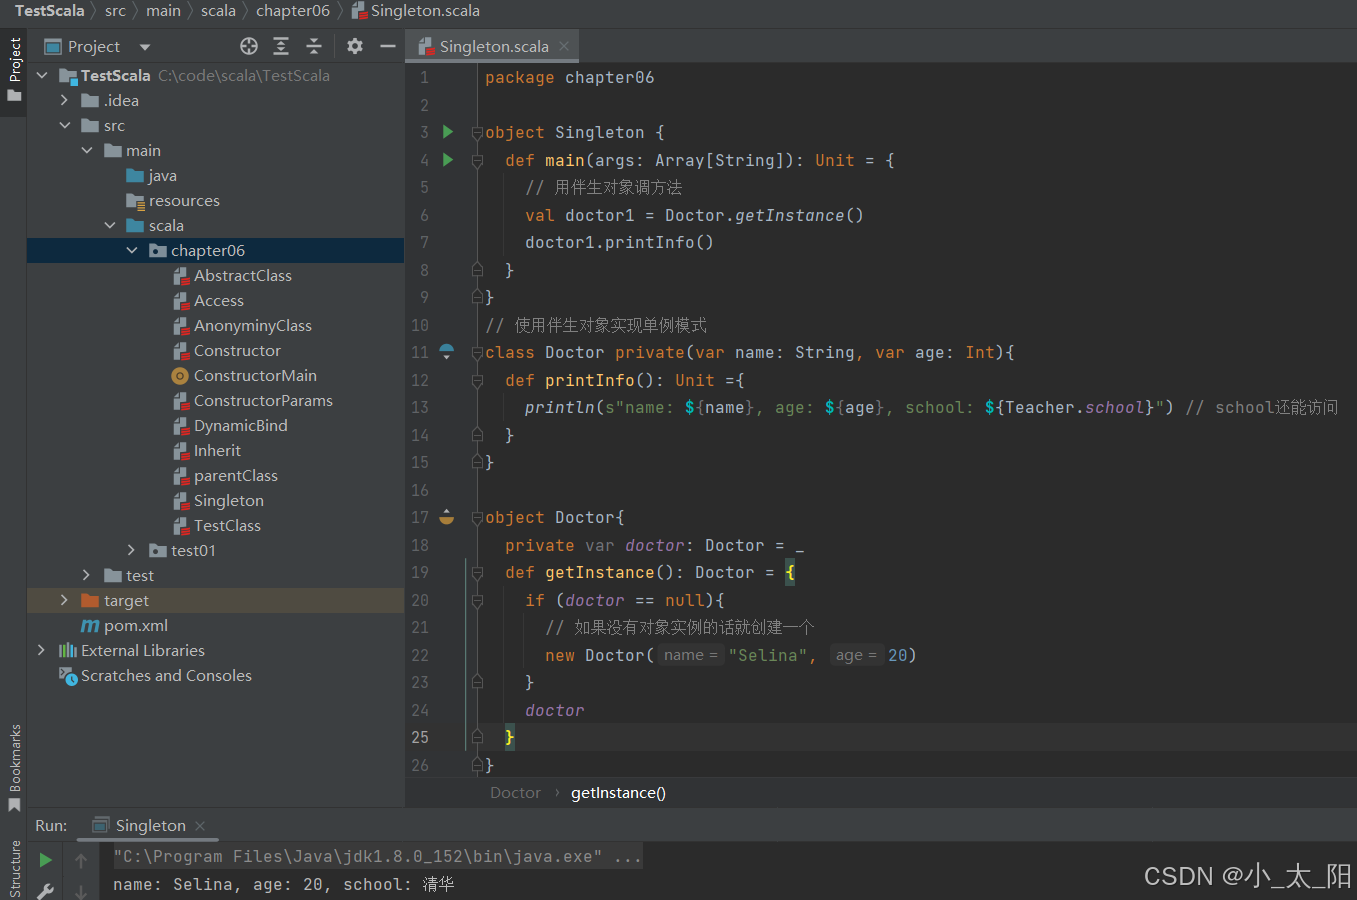Open the TestClass file
1357x900 pixels.
(217, 526)
